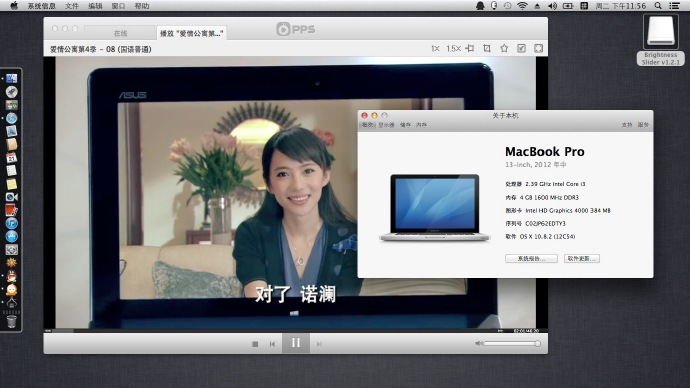Viewport: 690px width, 388px height.
Task: Open the 文件 menu in menu bar
Action: pyautogui.click(x=71, y=6)
